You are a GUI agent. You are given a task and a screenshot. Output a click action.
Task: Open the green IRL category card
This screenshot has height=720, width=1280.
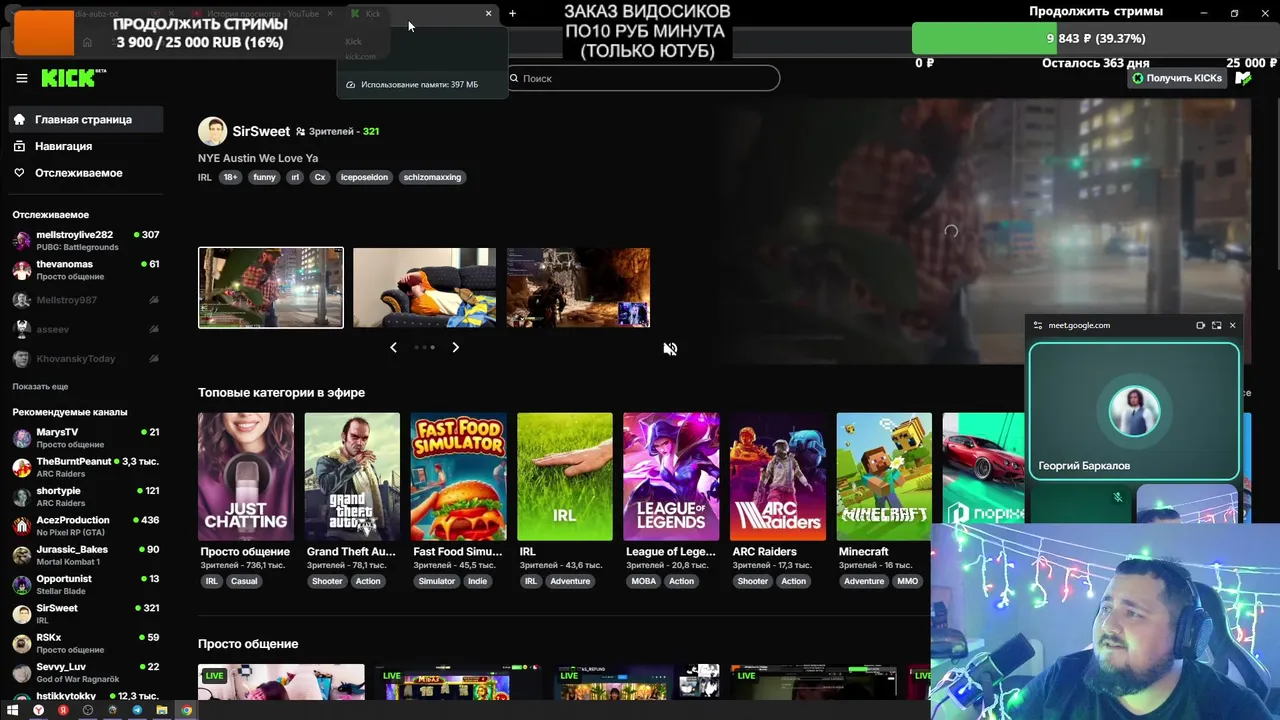tap(565, 476)
